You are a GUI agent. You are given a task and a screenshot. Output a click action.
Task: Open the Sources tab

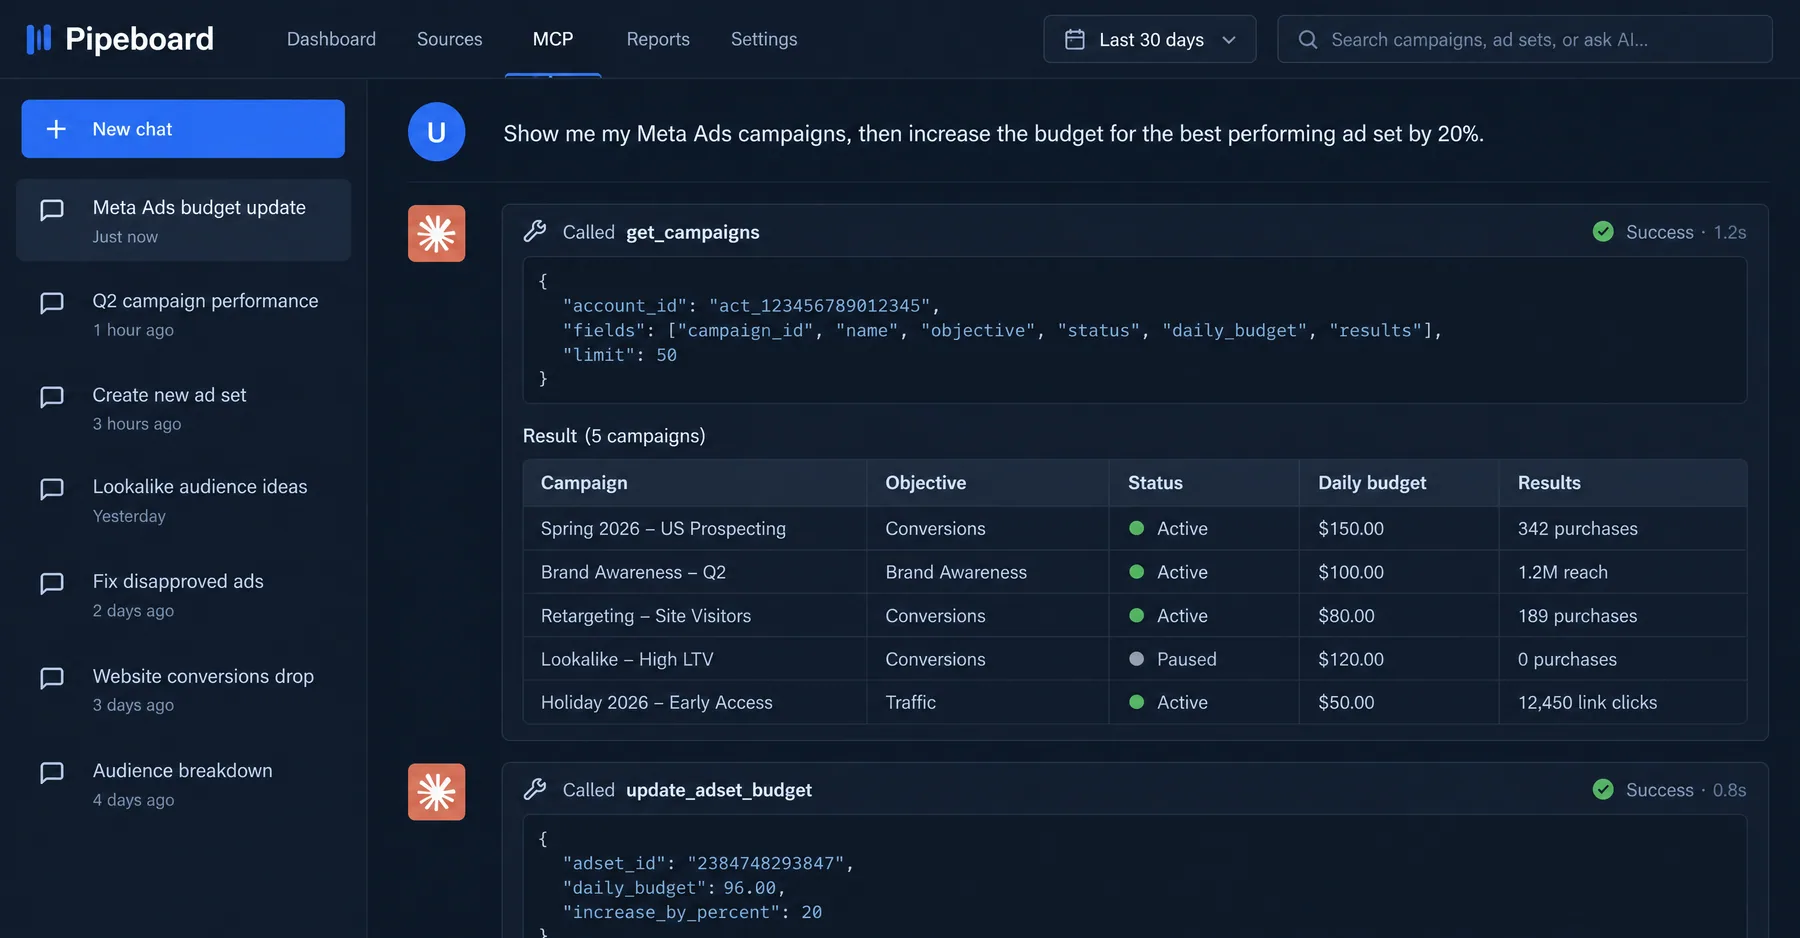click(449, 39)
